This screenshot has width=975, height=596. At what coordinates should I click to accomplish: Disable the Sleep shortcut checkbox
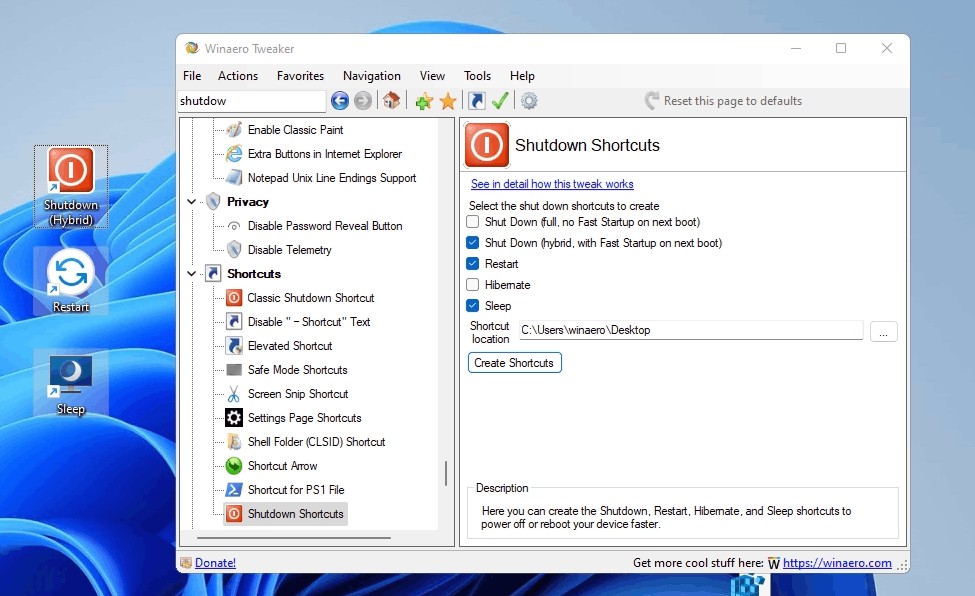coord(472,305)
